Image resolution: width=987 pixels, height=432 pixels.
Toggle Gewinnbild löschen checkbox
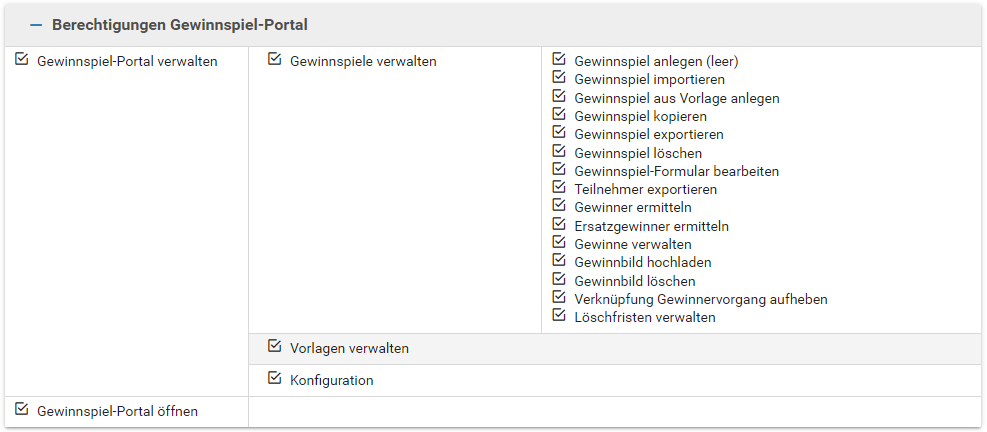(x=559, y=280)
